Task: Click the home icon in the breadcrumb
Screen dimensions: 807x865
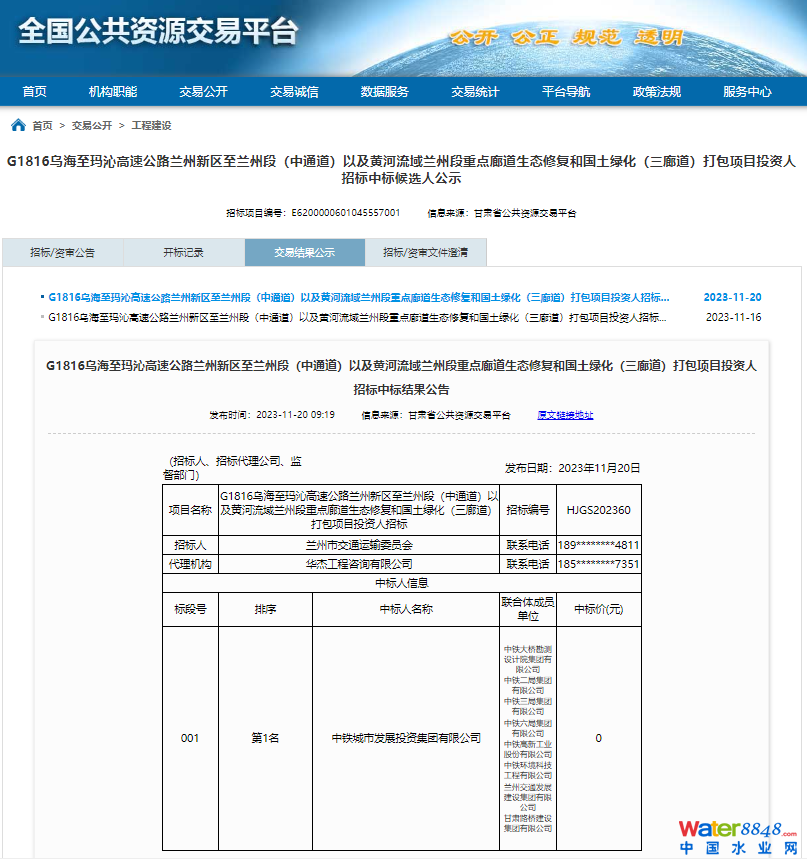Action: [18, 126]
